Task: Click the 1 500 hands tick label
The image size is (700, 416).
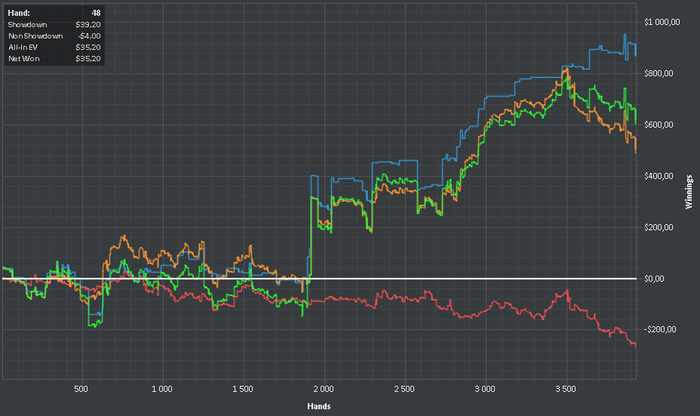Action: (242, 389)
